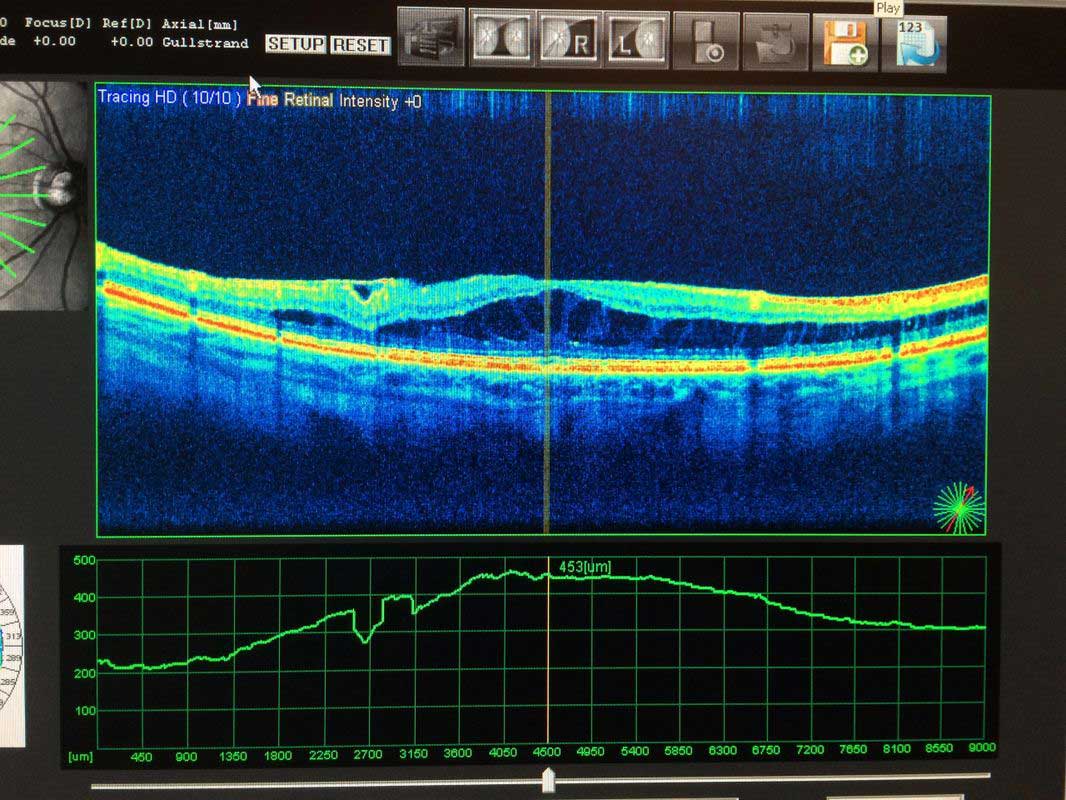
Task: Click the Play calendar icon
Action: coord(913,43)
